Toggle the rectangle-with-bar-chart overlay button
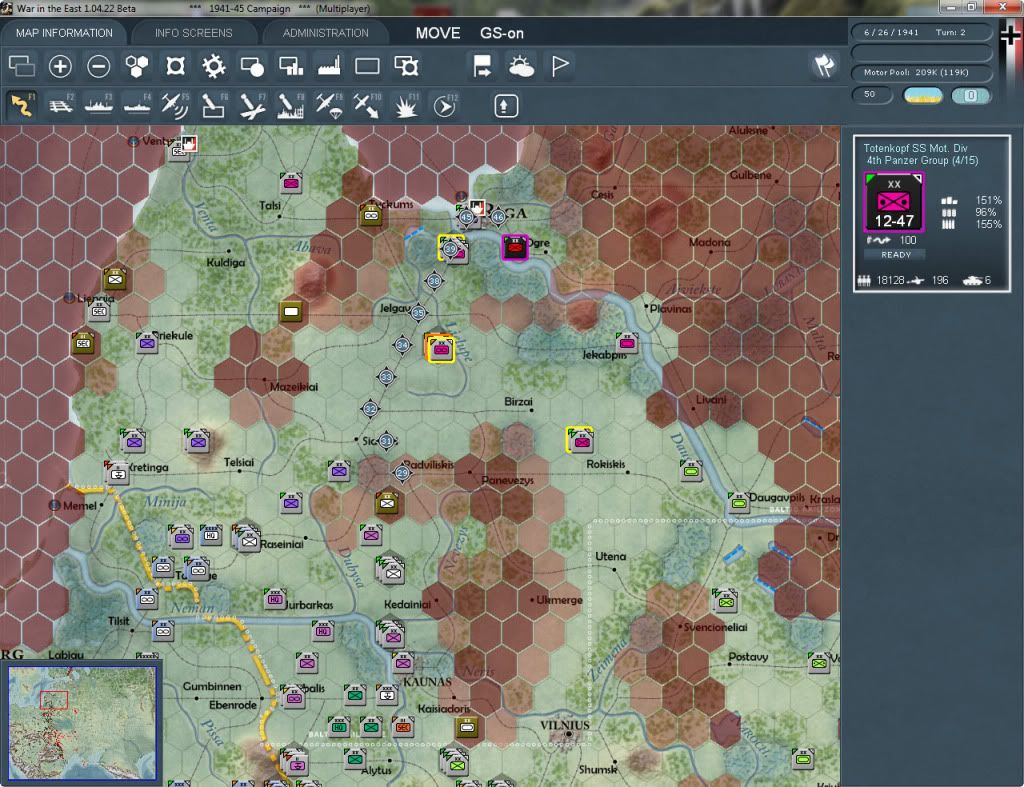This screenshot has height=787, width=1024. (291, 66)
